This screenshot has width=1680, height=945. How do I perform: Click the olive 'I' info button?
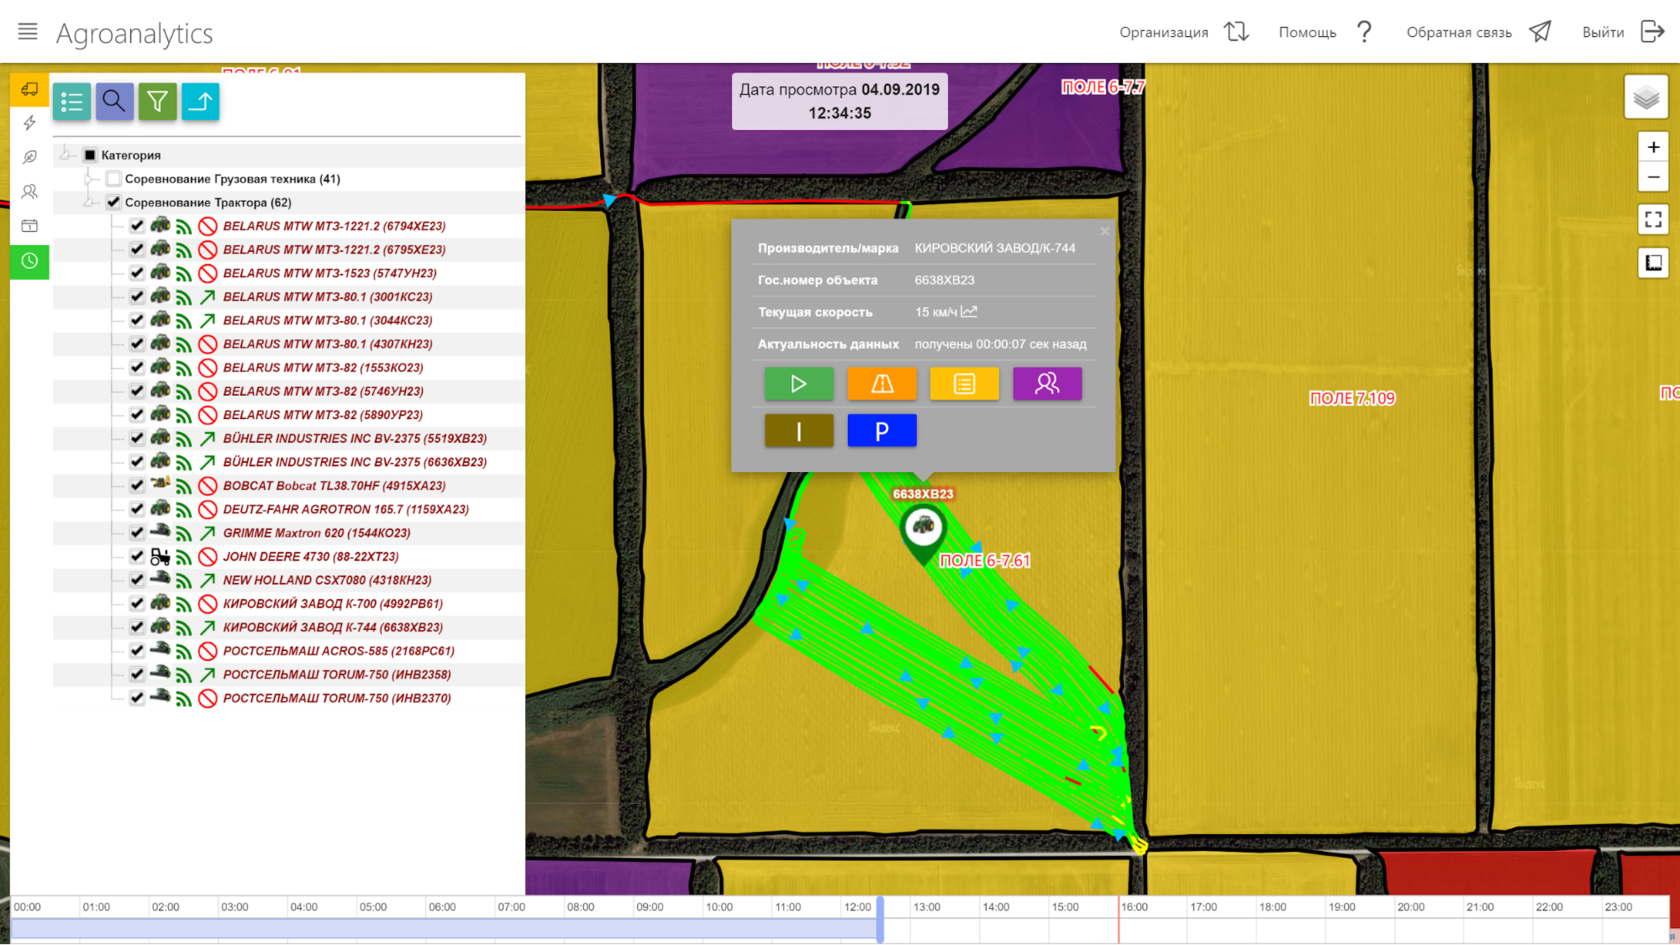pos(799,431)
